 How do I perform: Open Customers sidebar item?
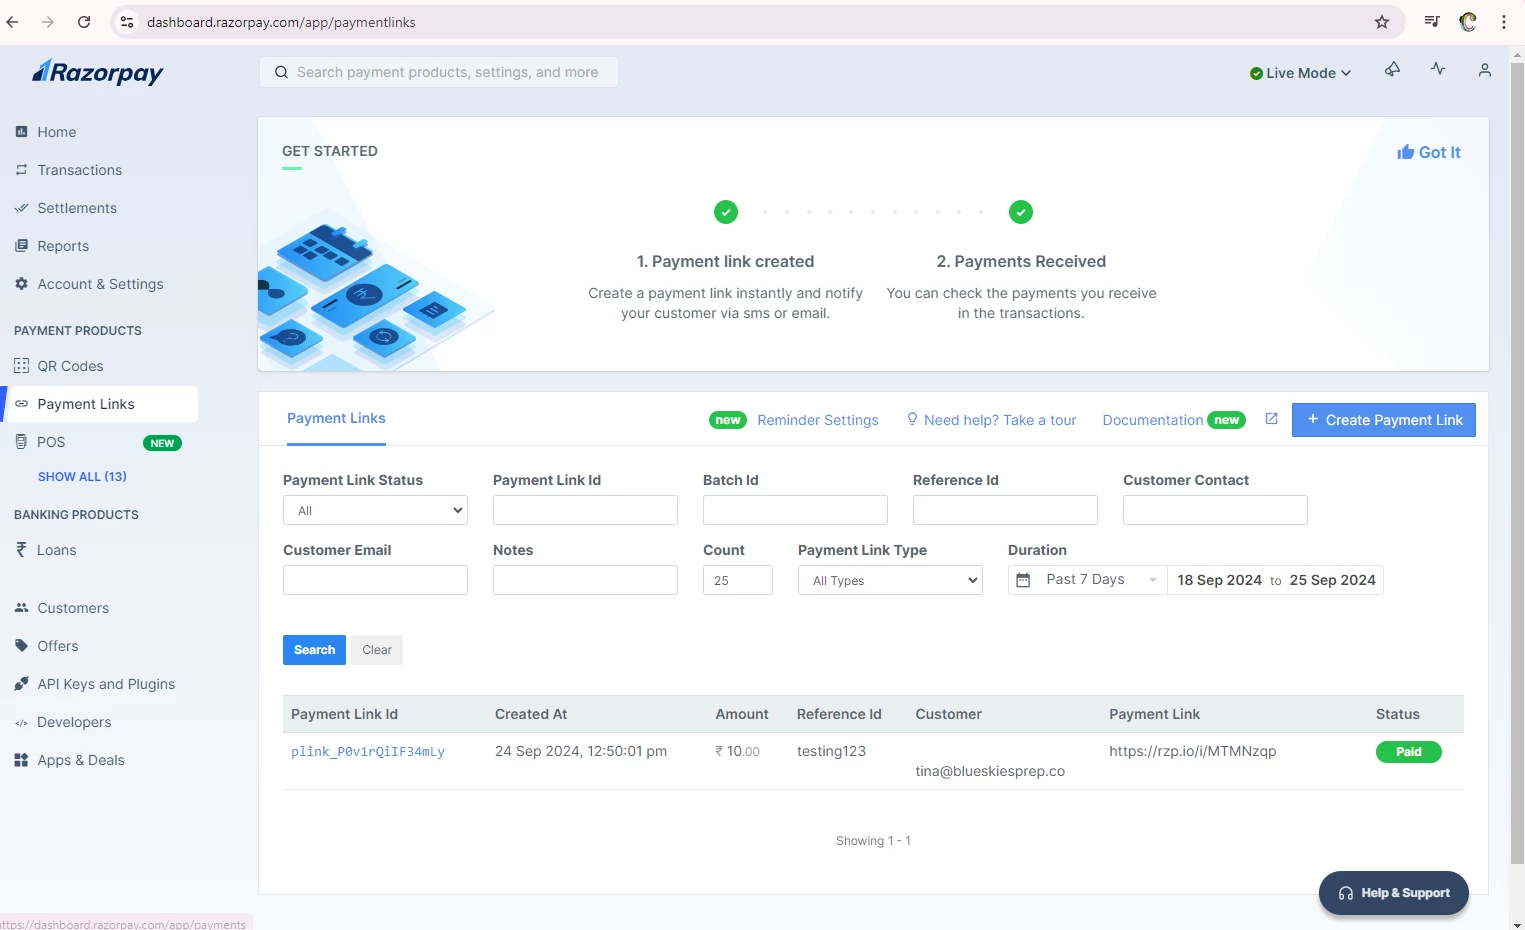point(73,608)
